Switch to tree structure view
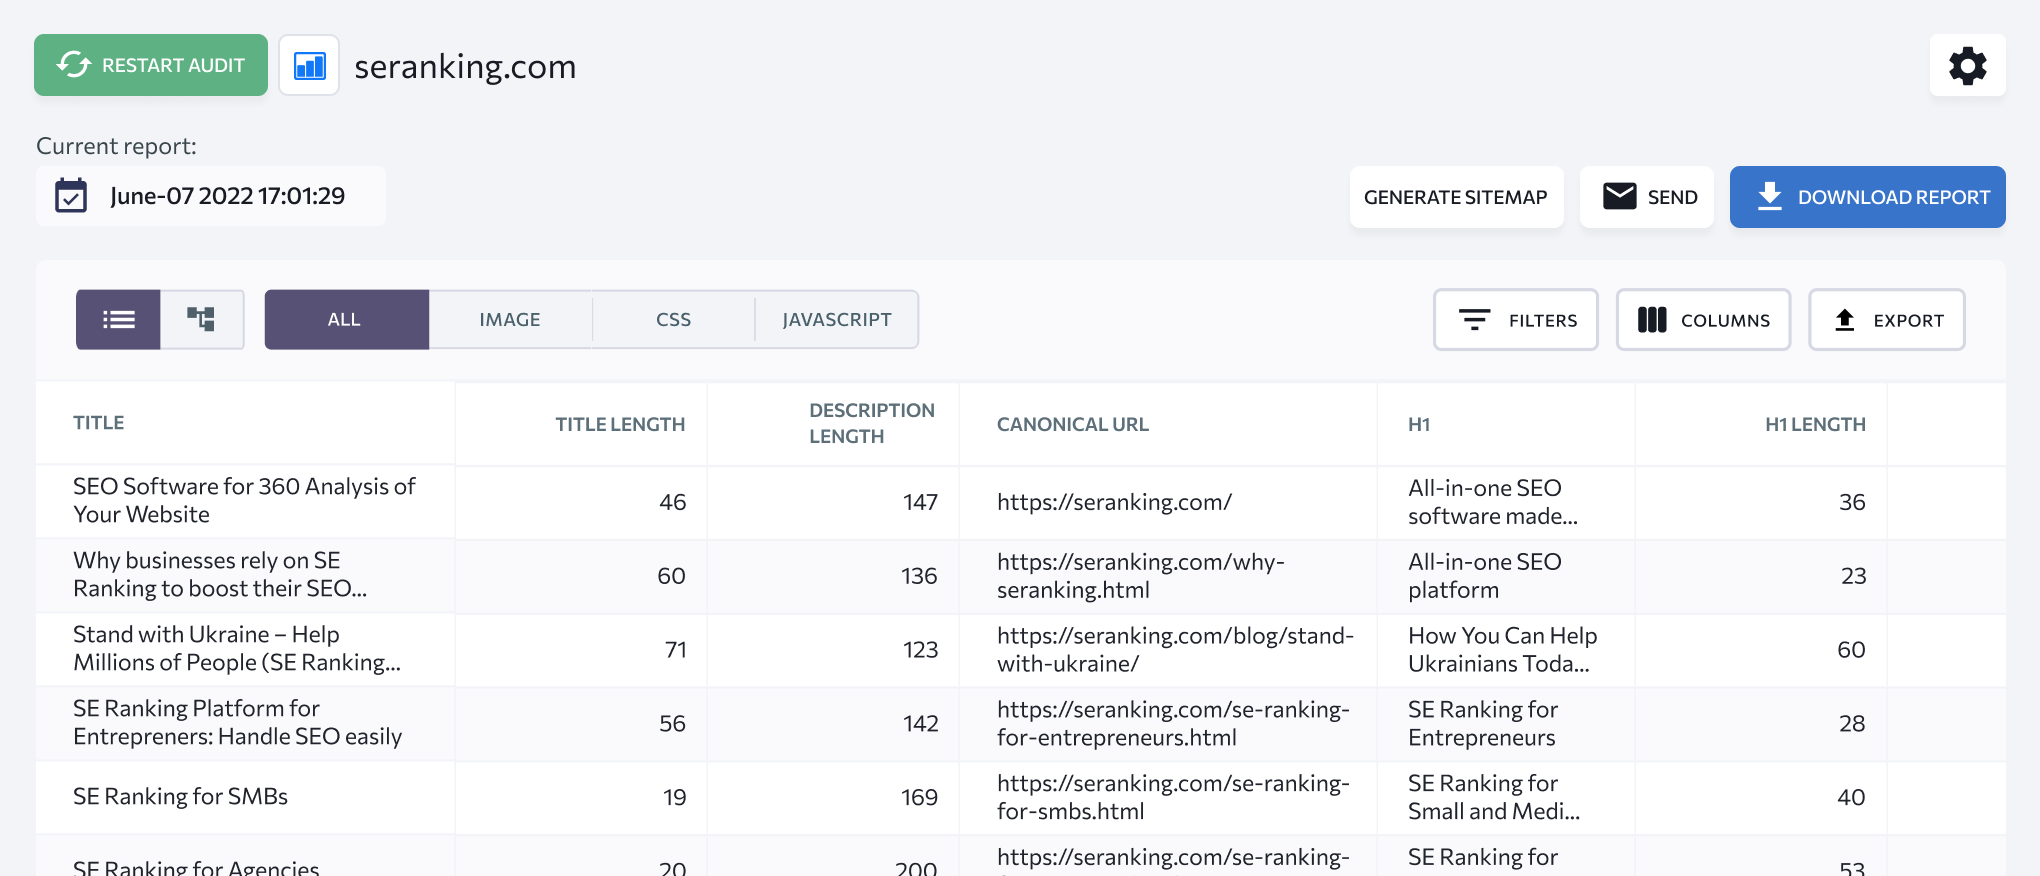 (202, 320)
